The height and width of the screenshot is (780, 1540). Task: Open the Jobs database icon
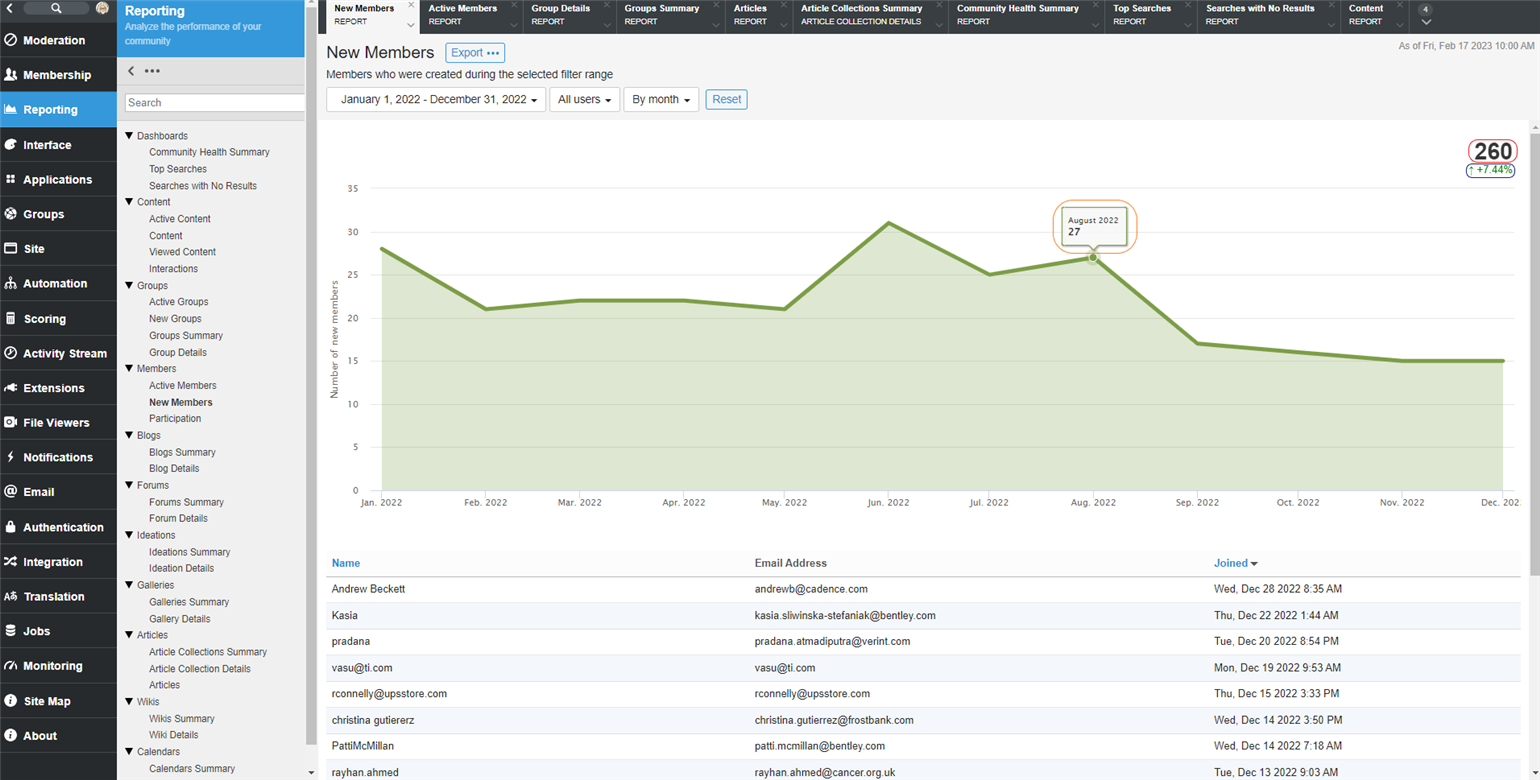11,631
